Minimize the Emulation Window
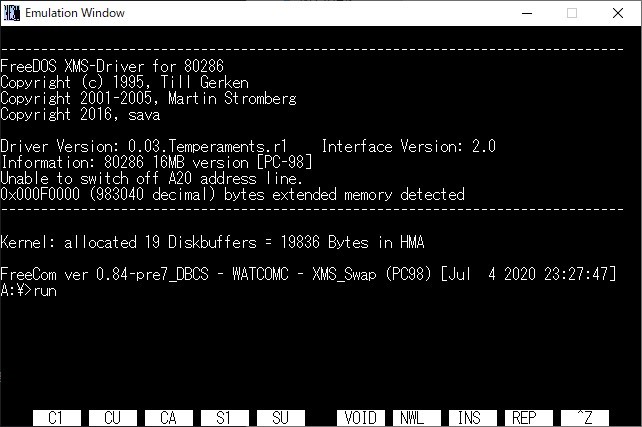642x427 pixels. pos(525,13)
